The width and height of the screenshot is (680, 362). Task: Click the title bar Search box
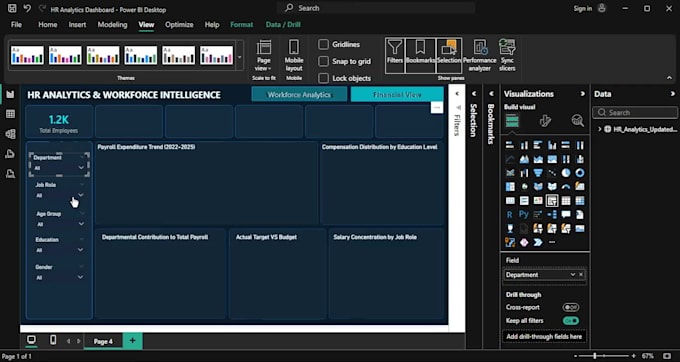tap(376, 8)
